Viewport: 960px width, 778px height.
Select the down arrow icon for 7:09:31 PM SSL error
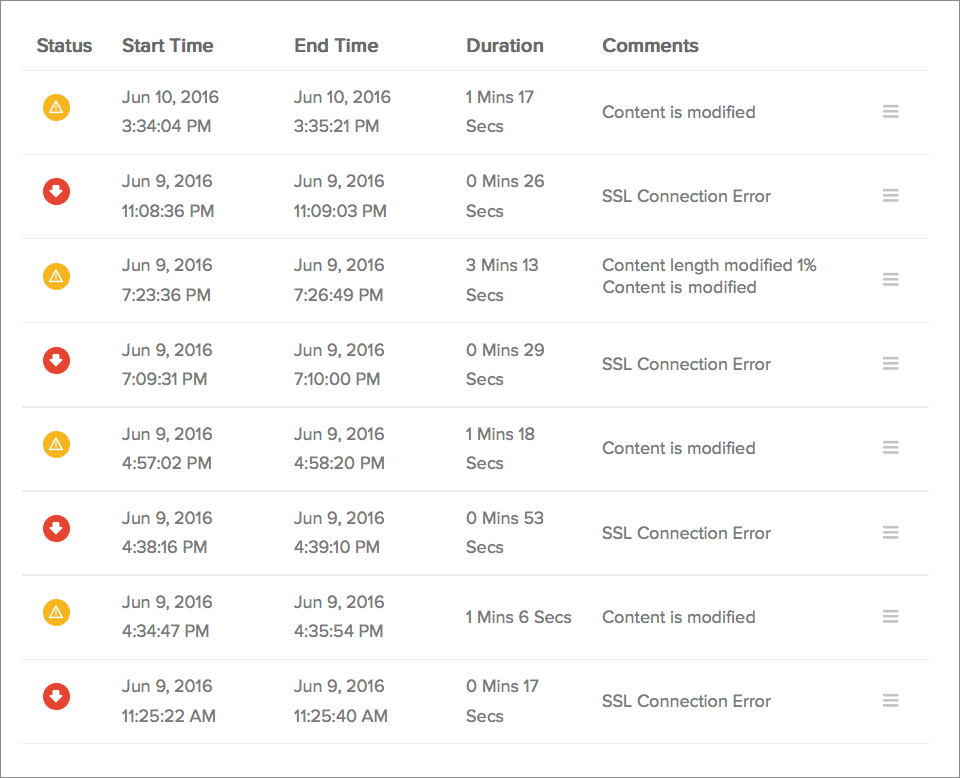56,361
